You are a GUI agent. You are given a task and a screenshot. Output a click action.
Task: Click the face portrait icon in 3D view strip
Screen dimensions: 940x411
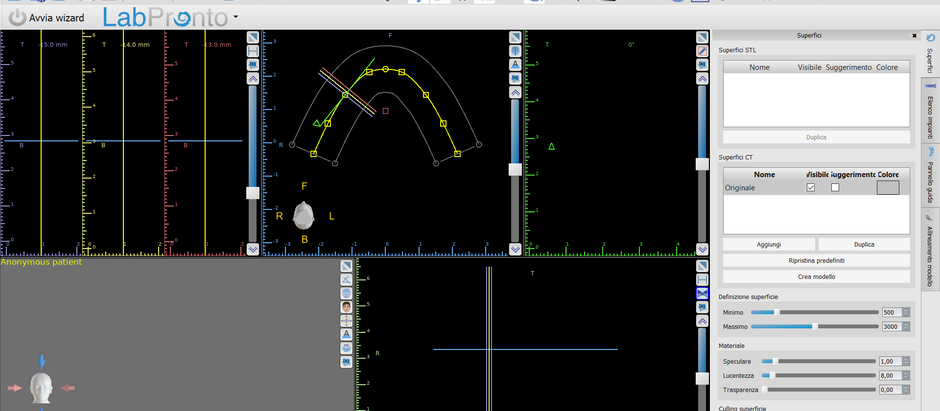(x=346, y=307)
